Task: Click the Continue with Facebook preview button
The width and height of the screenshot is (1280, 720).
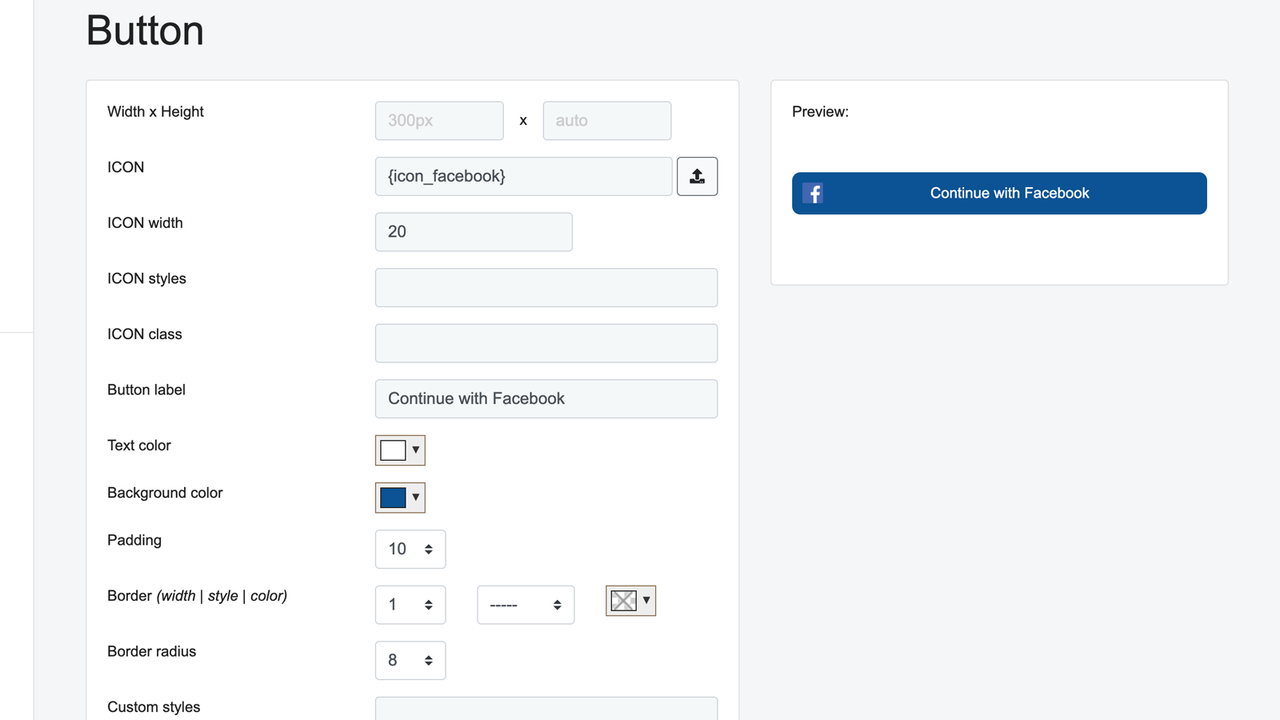Action: 999,193
